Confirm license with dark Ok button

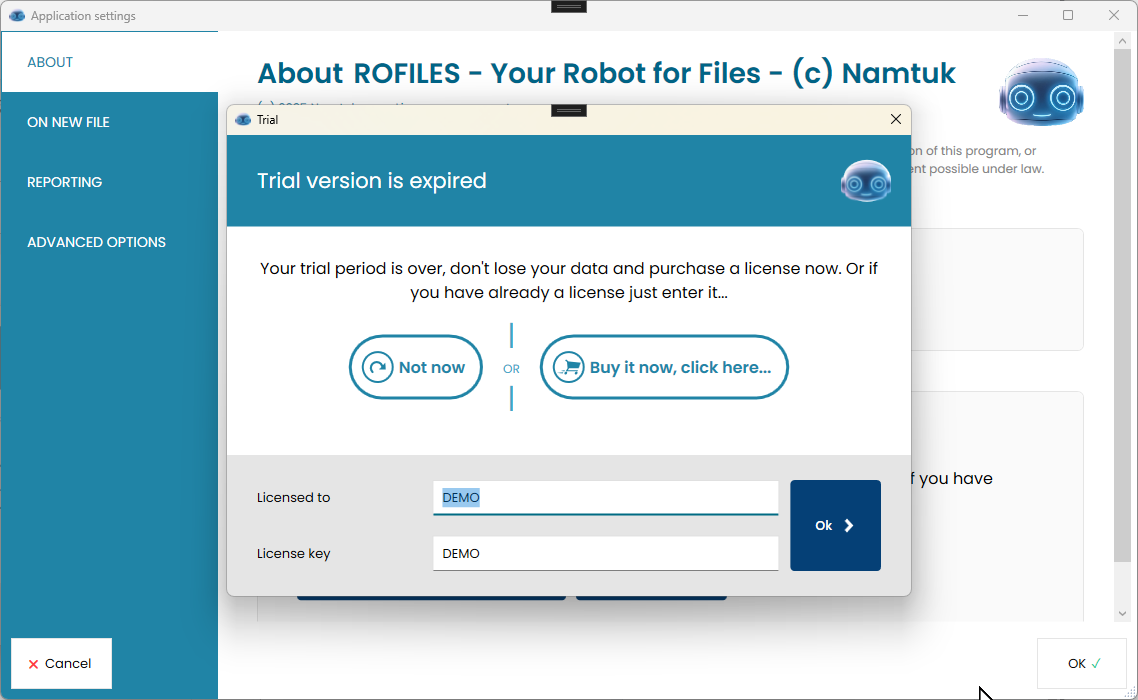[x=835, y=525]
